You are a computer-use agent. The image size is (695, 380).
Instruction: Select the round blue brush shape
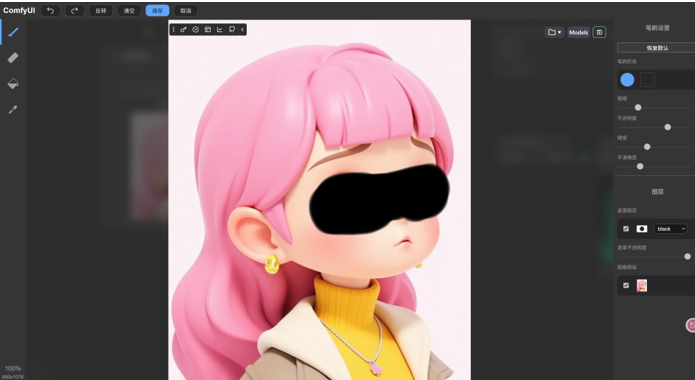point(627,80)
